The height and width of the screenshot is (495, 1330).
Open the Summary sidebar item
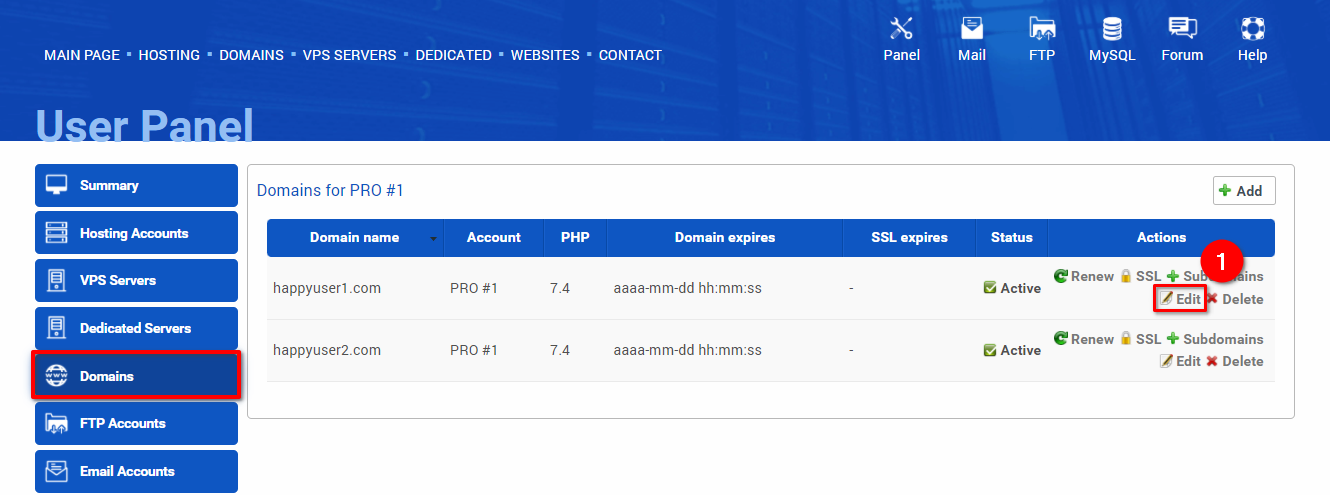click(136, 185)
